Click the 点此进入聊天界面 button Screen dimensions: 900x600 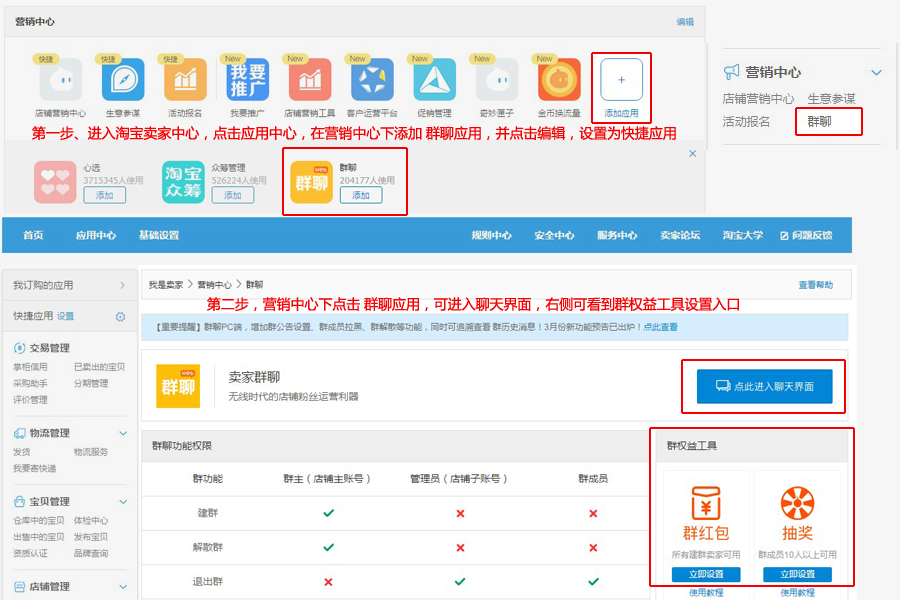click(x=765, y=386)
